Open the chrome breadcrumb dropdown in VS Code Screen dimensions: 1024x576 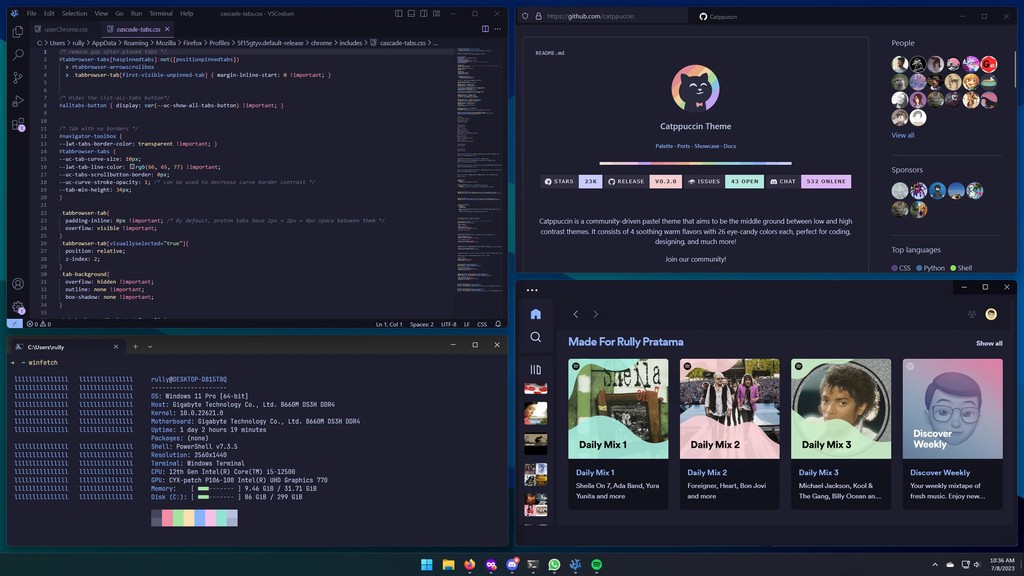(322, 44)
